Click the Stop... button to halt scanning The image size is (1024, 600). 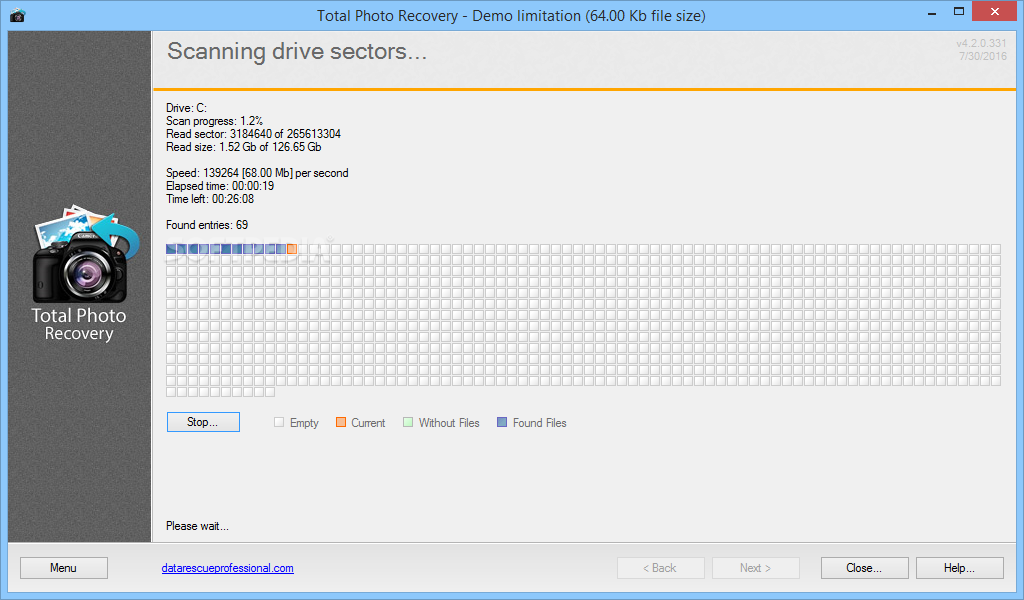pyautogui.click(x=203, y=422)
